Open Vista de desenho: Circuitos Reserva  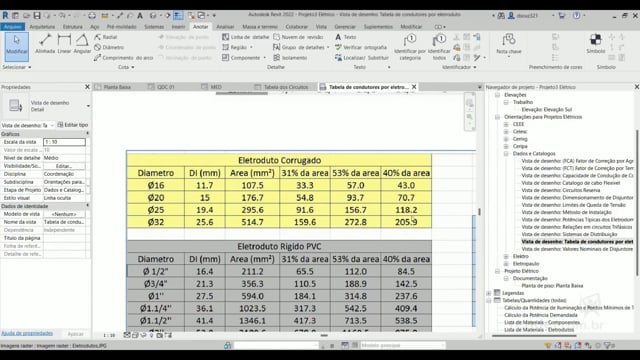[x=561, y=190]
